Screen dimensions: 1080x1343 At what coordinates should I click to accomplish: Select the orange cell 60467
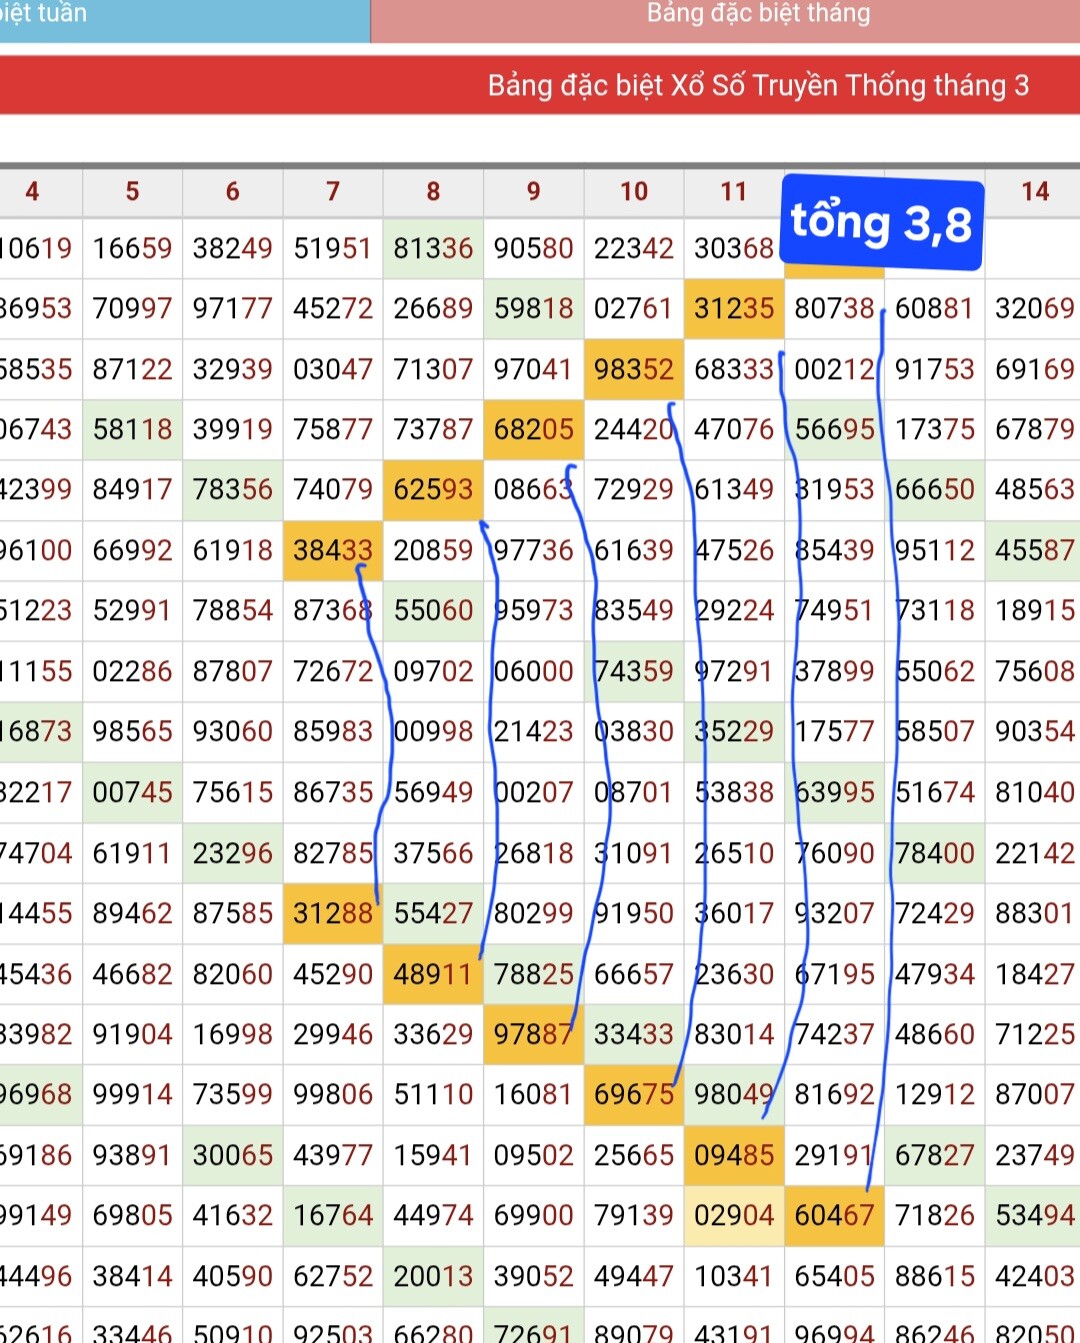pyautogui.click(x=834, y=1215)
